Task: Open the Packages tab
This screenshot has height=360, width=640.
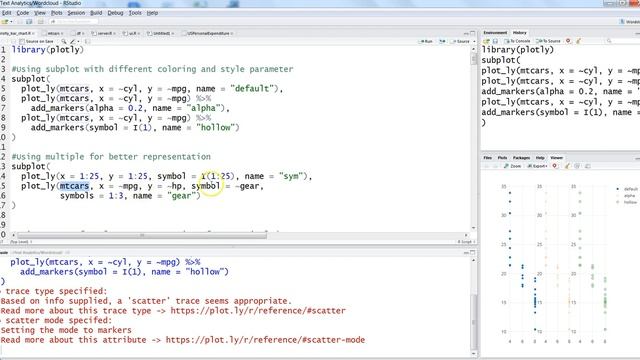Action: (x=521, y=158)
